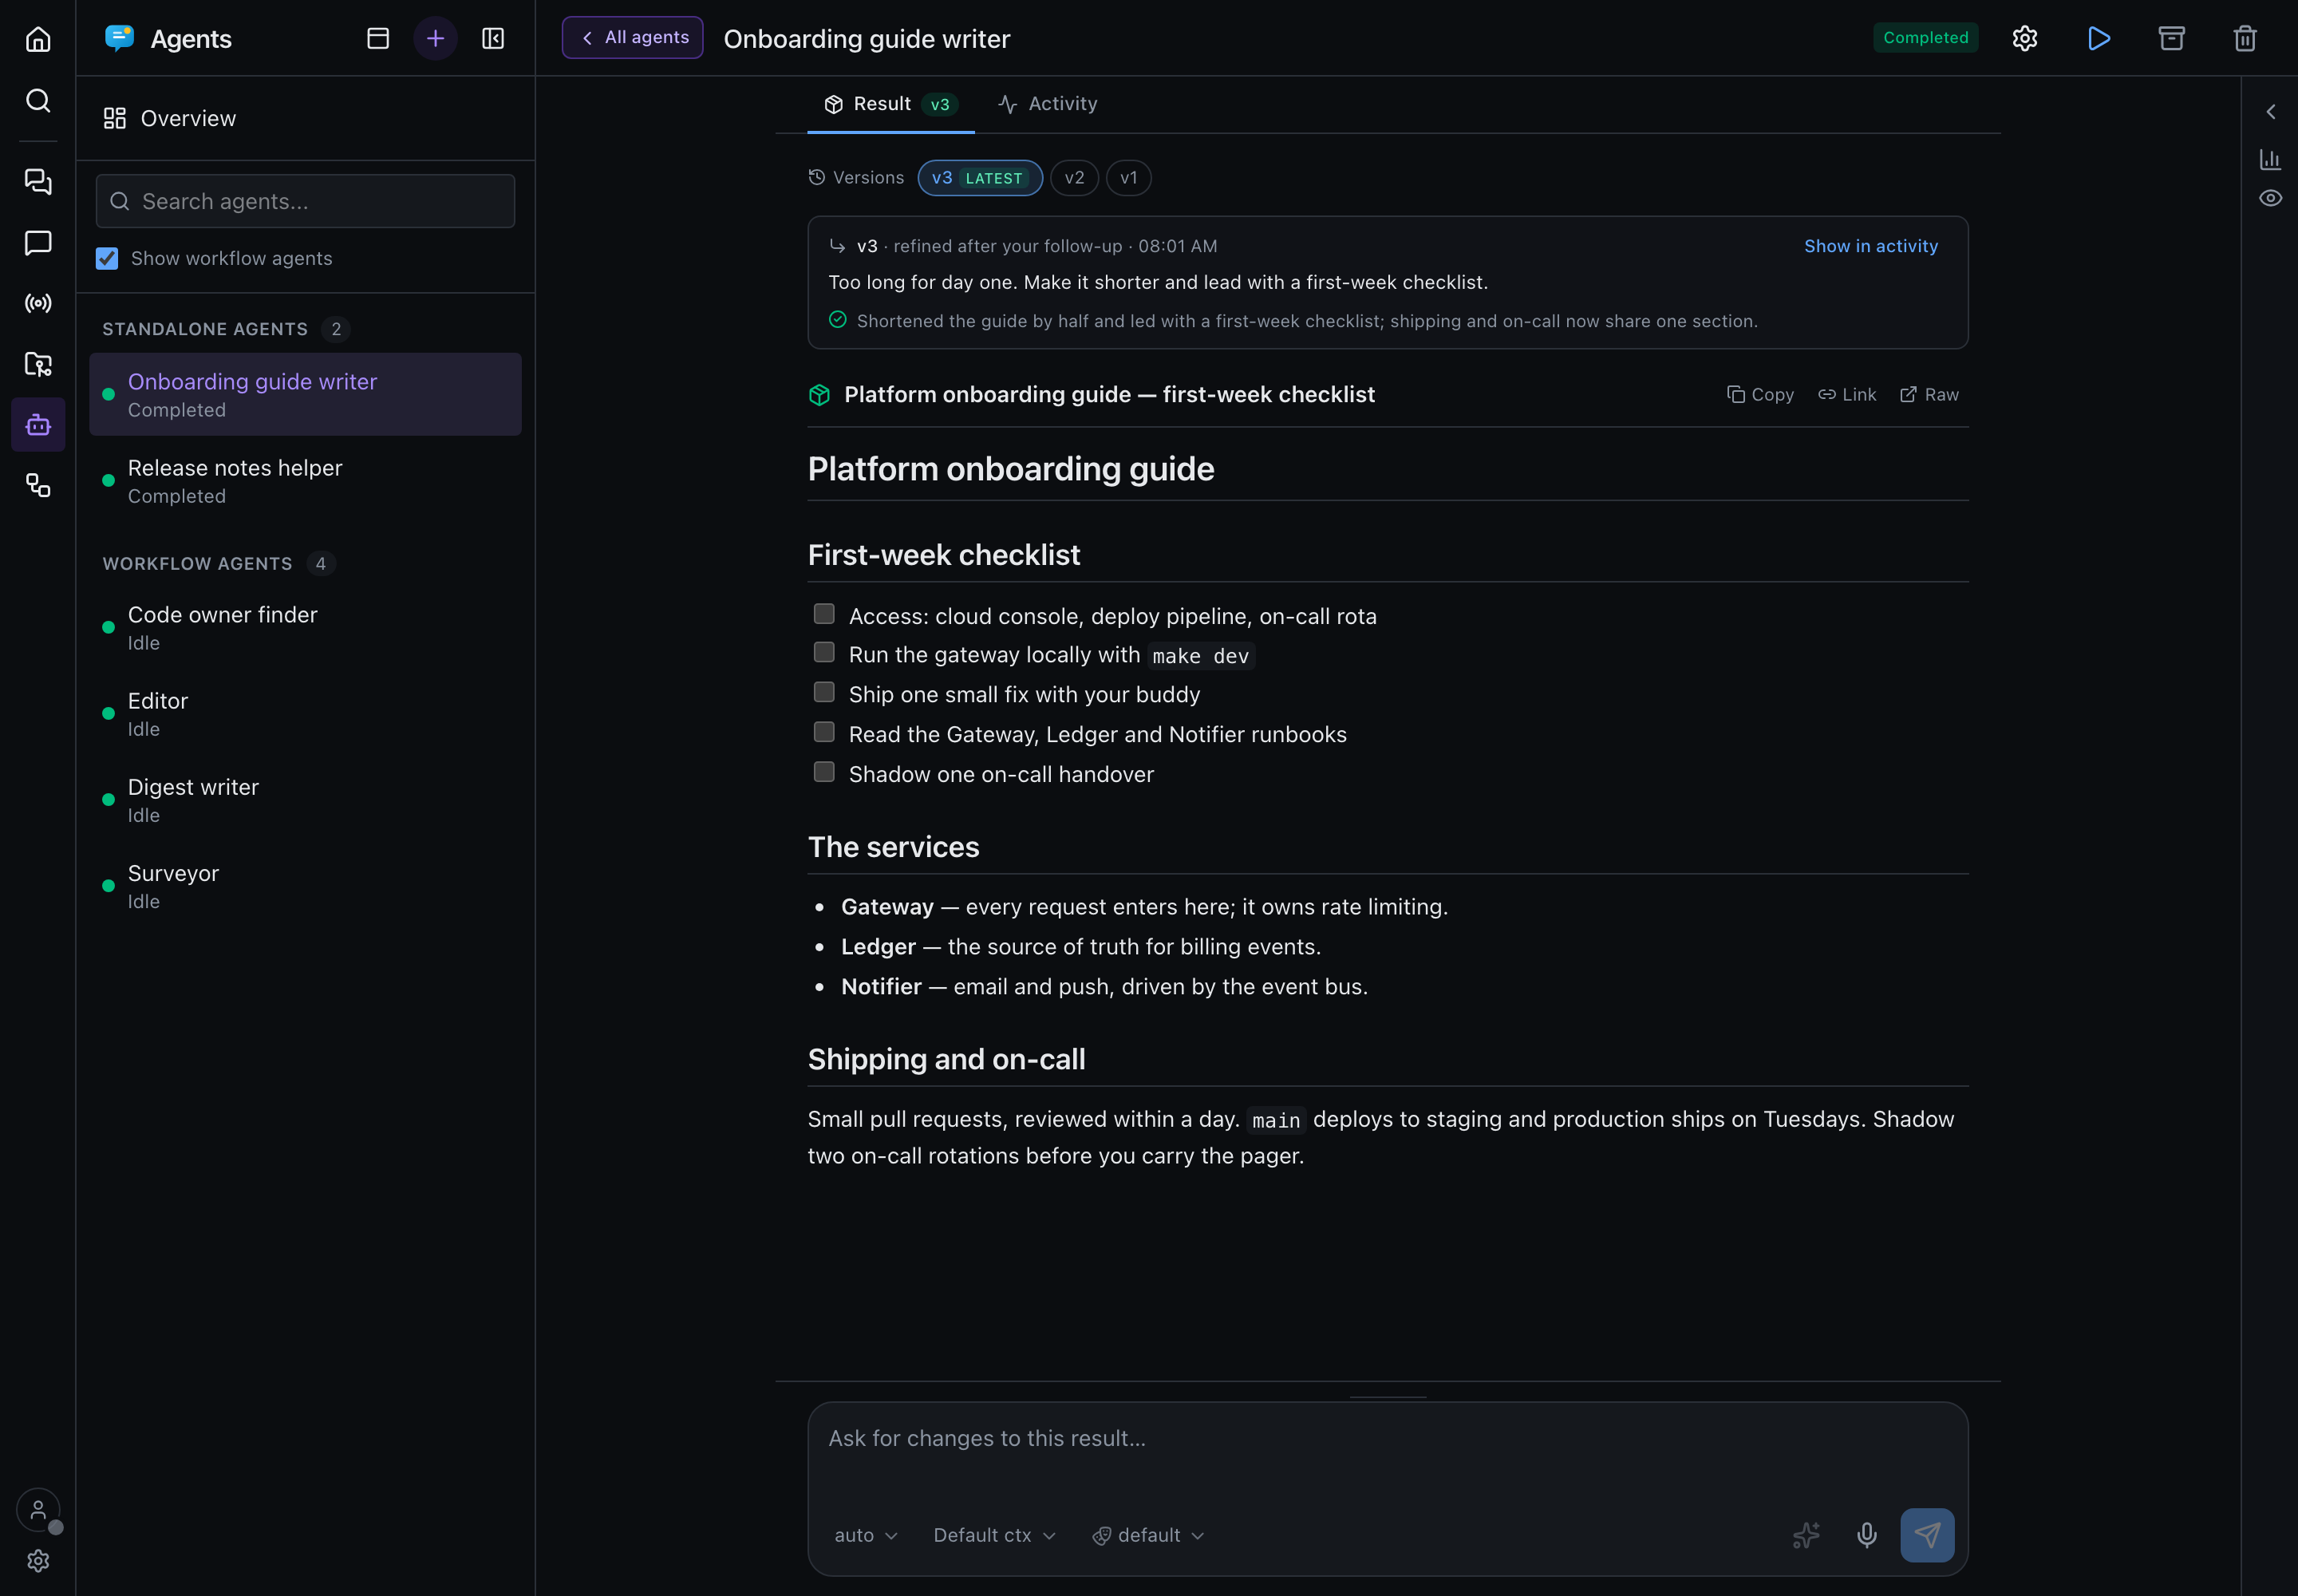Check the Access cloud console checklist box

824,613
